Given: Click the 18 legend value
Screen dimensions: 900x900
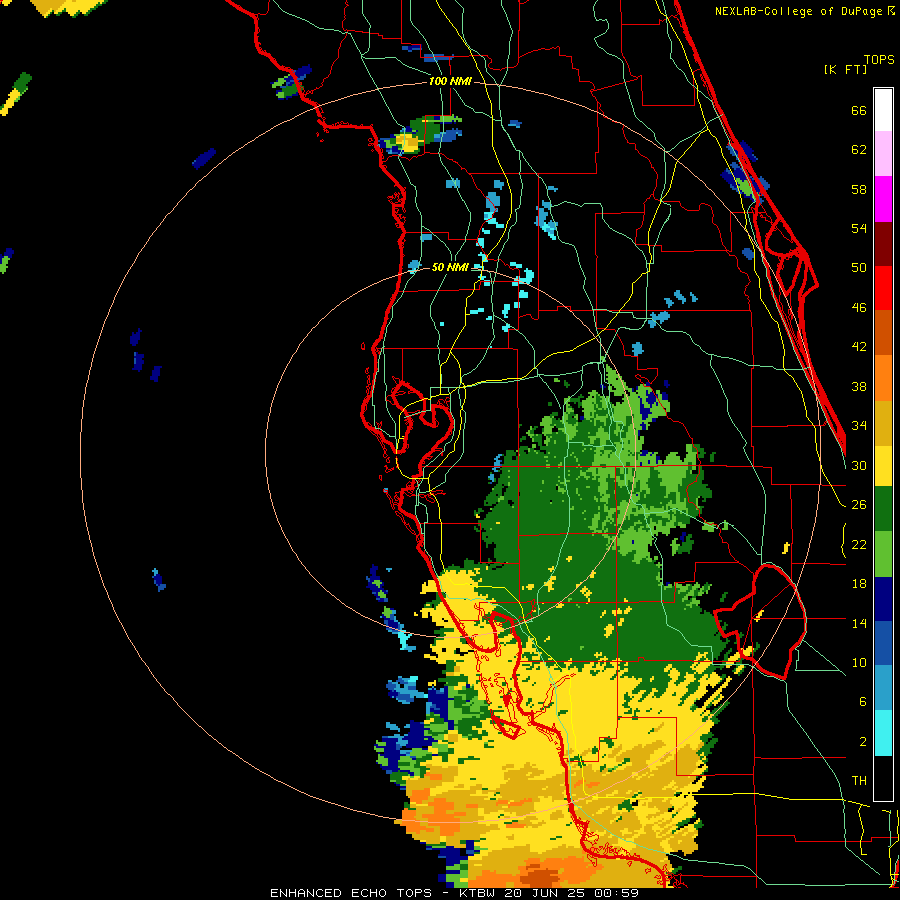Looking at the screenshot, I should (x=859, y=584).
